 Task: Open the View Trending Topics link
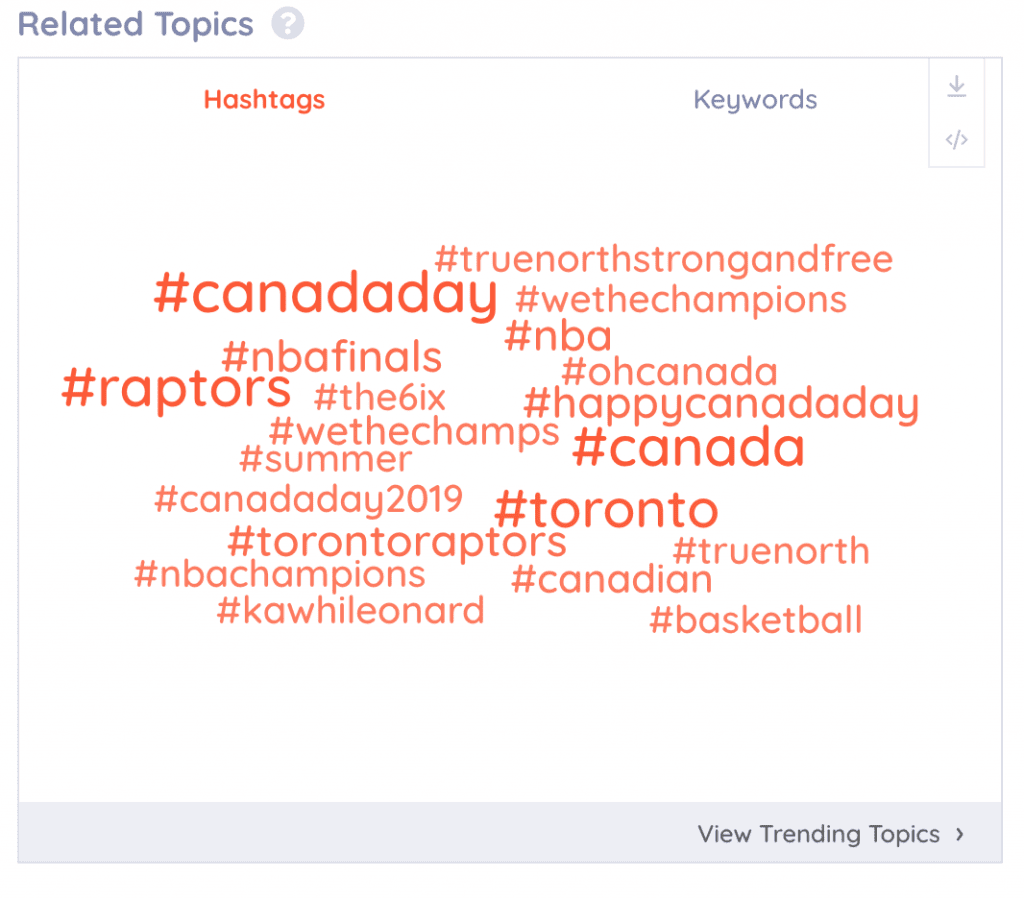pos(818,834)
